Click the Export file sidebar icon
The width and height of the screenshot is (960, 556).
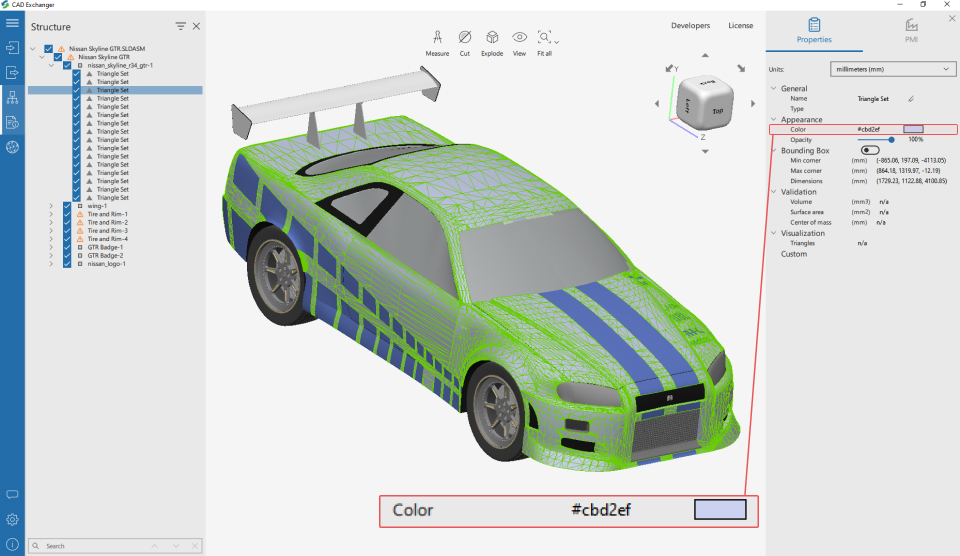tap(12, 72)
